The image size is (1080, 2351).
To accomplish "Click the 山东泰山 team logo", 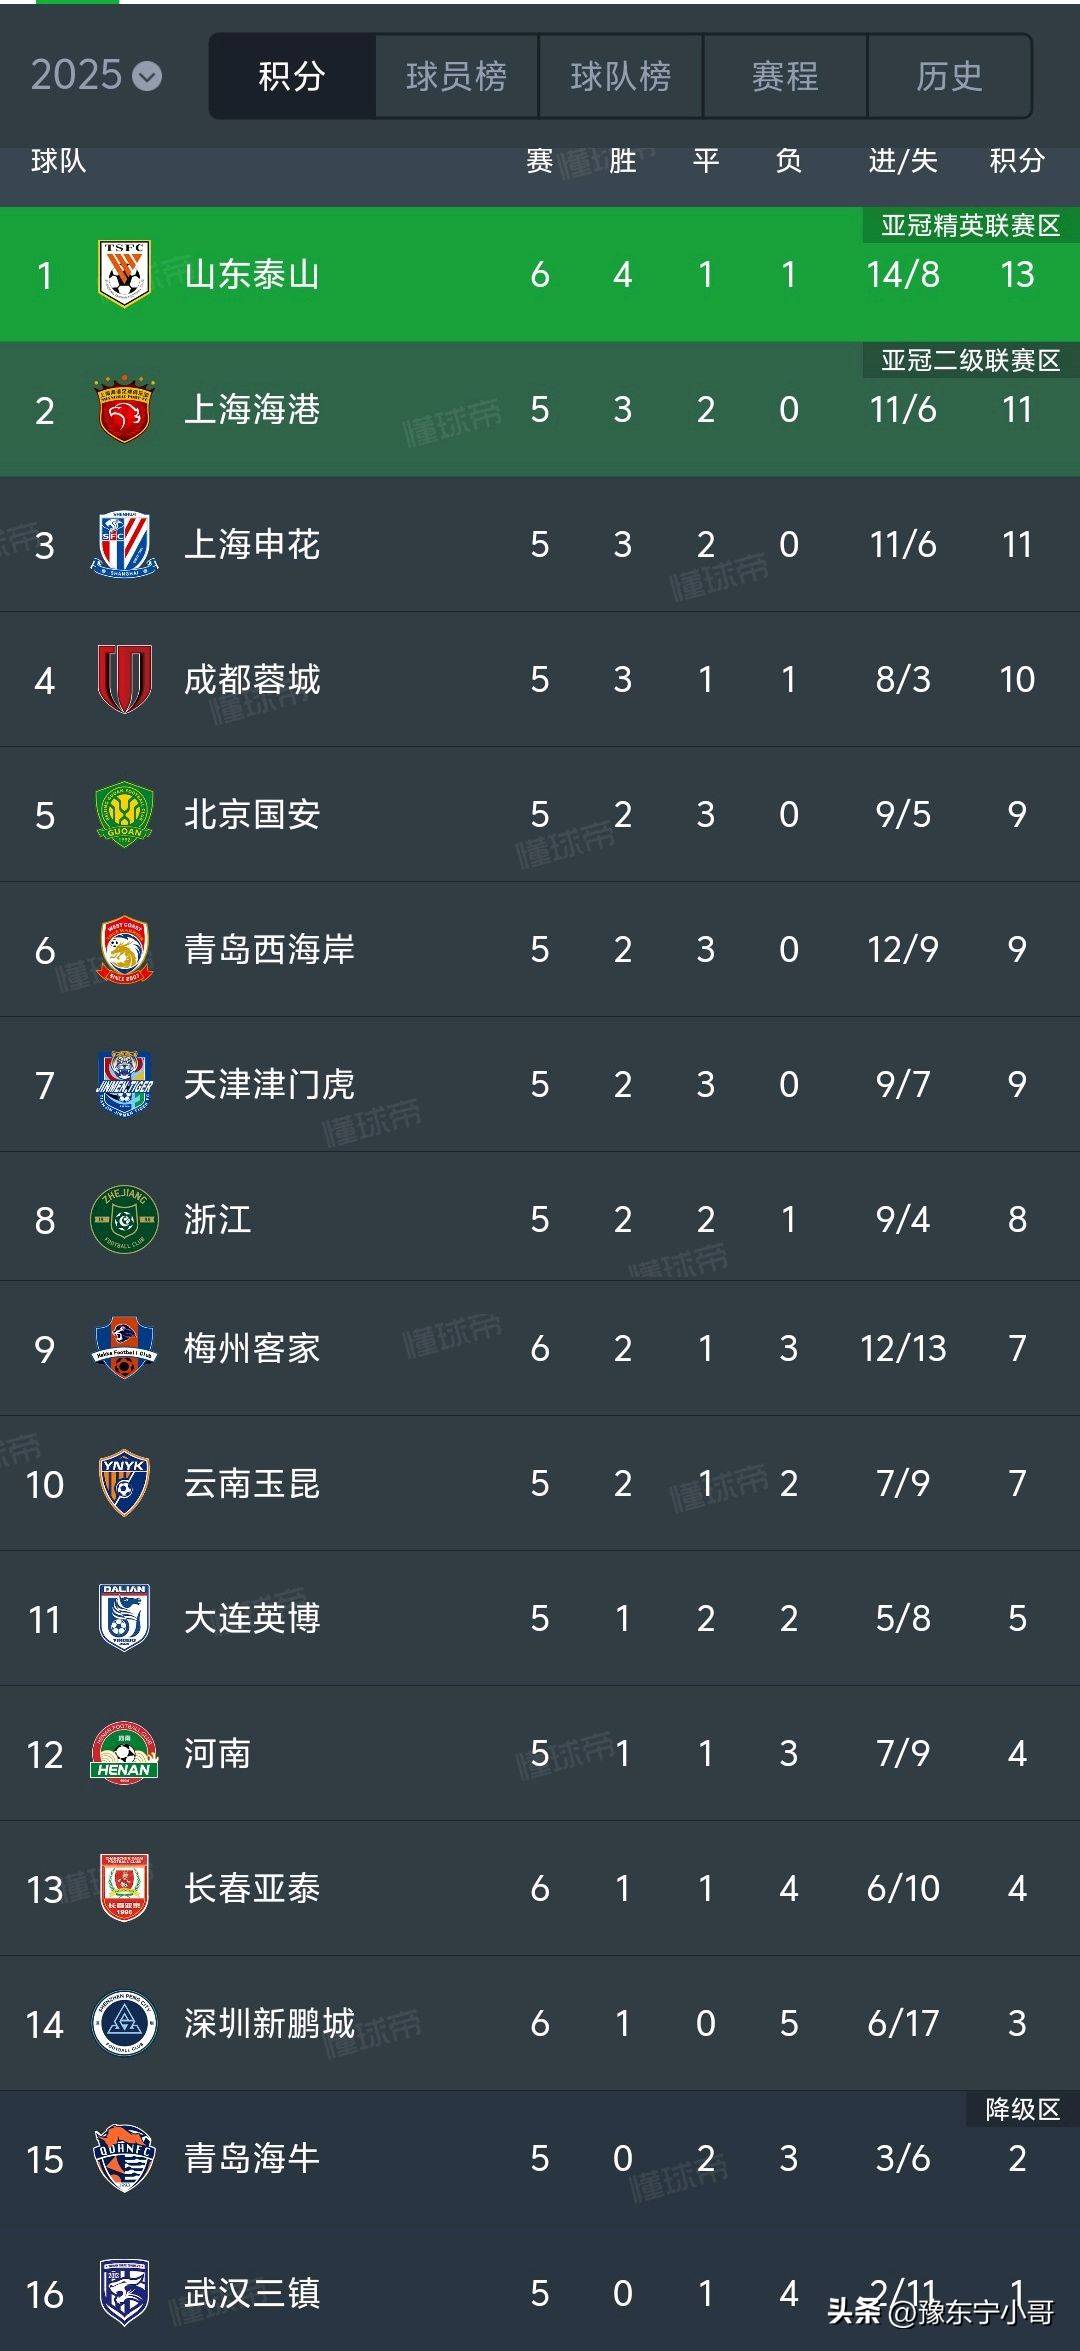I will [x=124, y=274].
